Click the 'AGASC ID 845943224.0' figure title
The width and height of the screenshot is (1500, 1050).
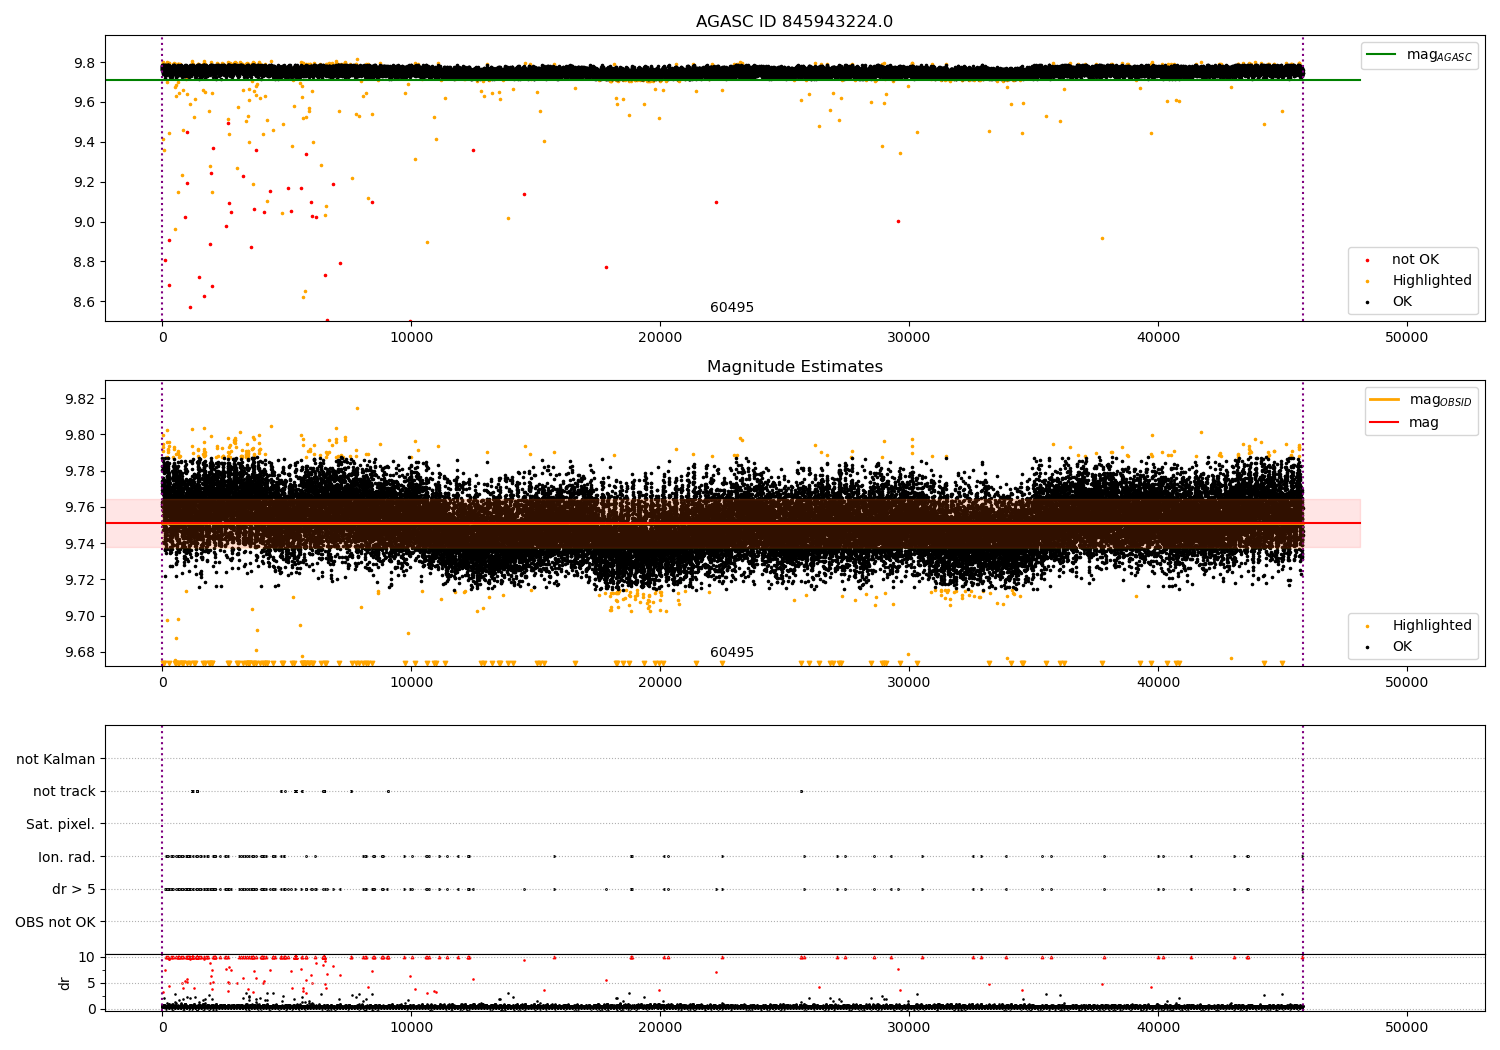[x=794, y=22]
